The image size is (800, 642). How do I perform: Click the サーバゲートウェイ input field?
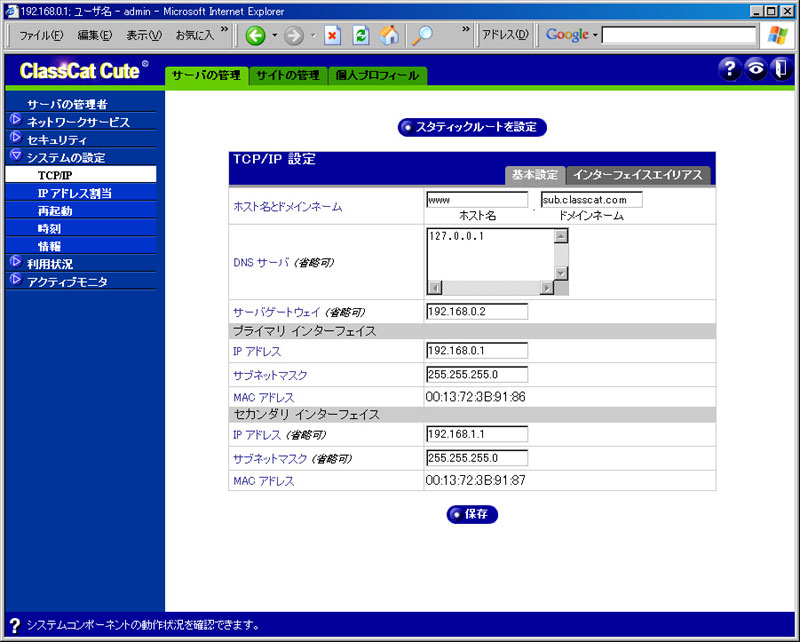coord(477,311)
